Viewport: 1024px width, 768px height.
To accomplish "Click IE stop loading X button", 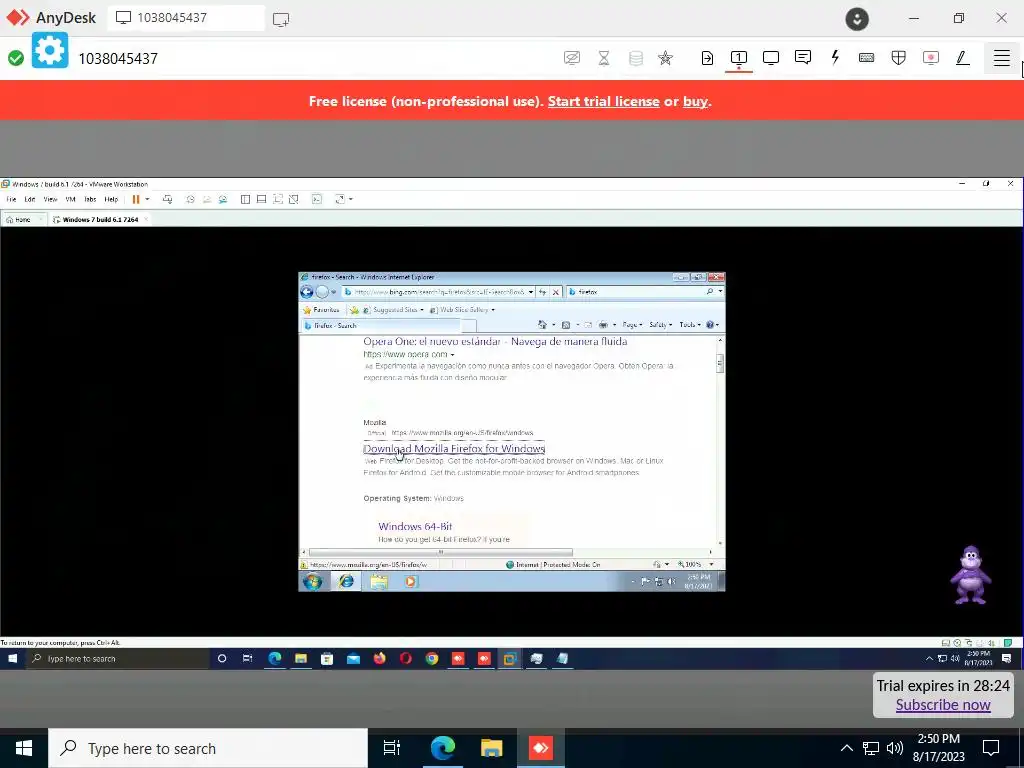I will click(556, 292).
